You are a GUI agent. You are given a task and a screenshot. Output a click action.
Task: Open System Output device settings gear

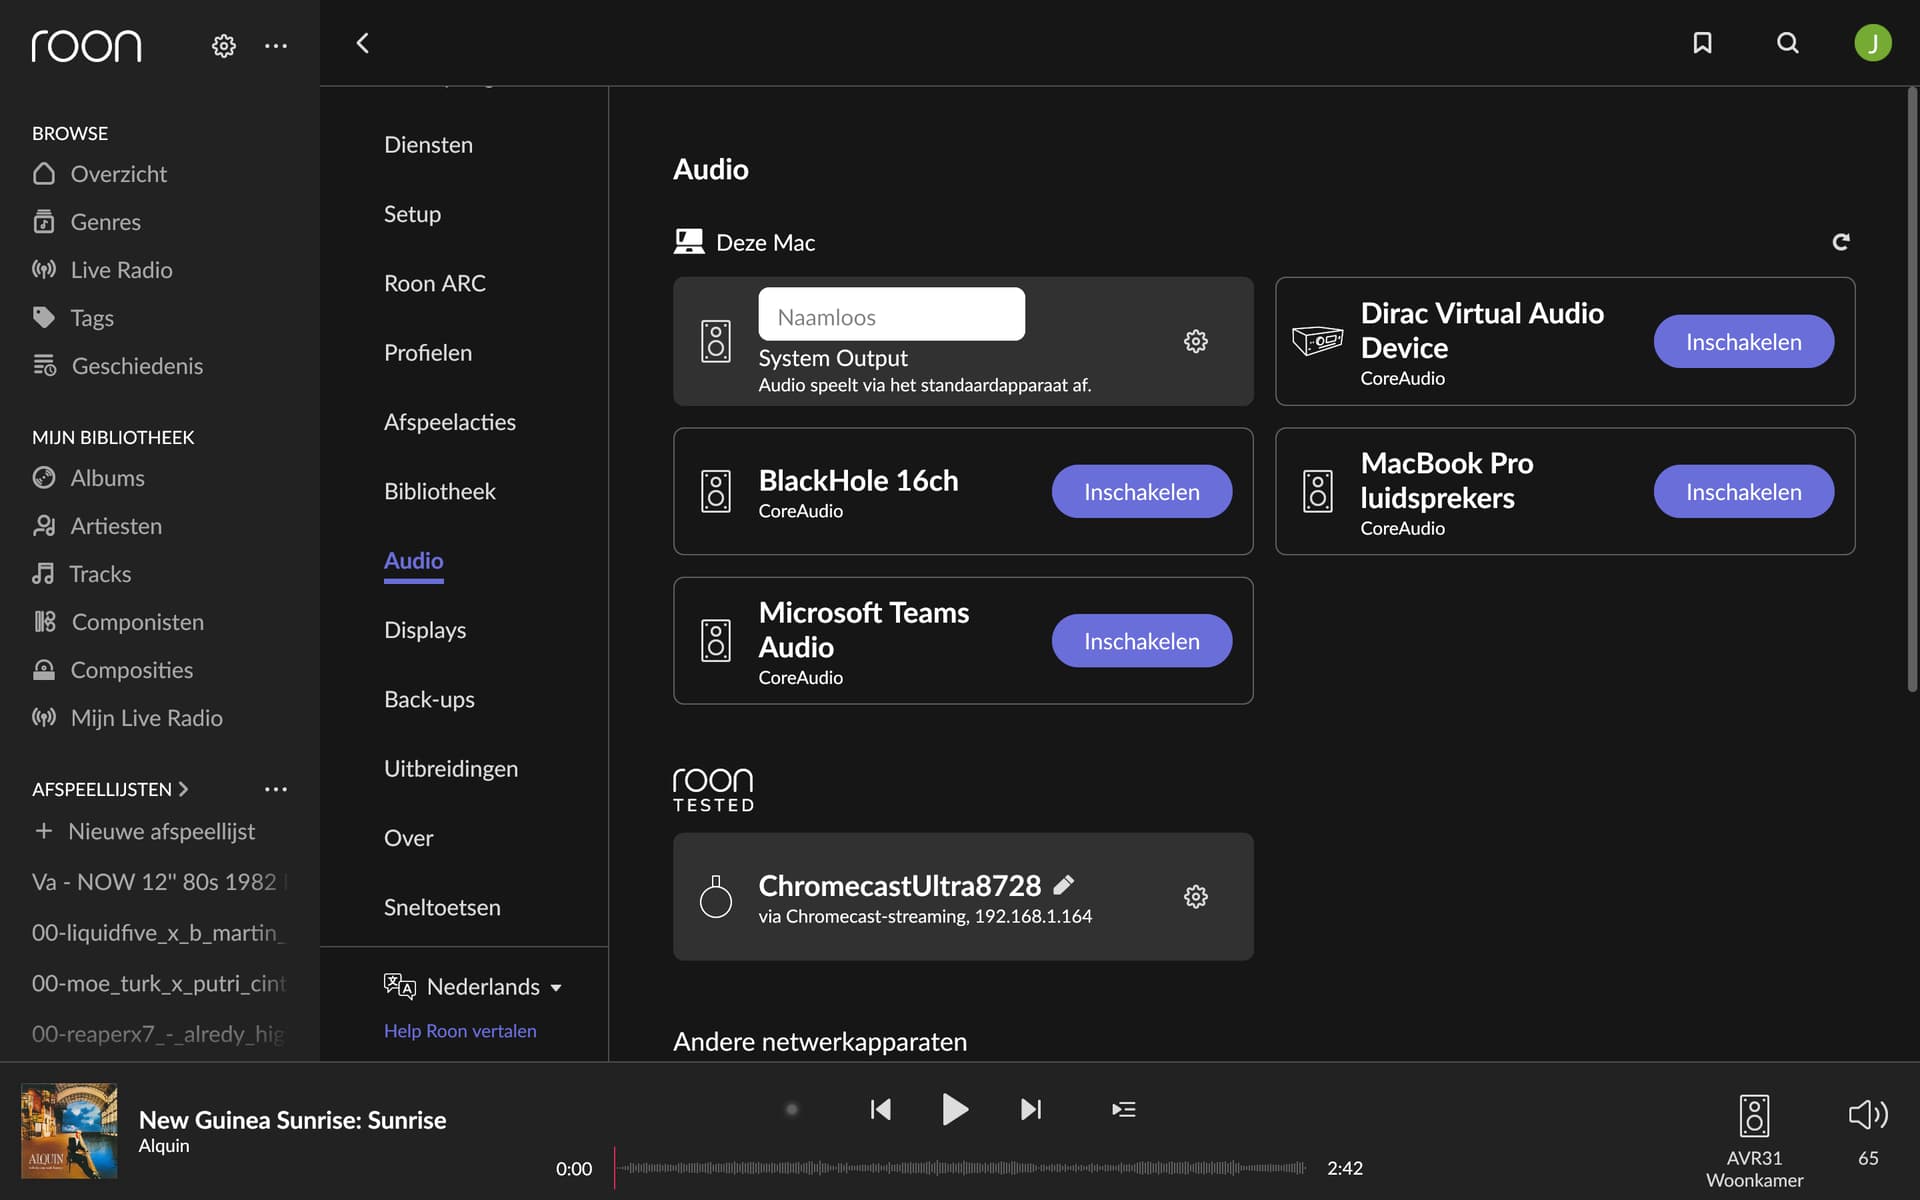click(x=1196, y=341)
